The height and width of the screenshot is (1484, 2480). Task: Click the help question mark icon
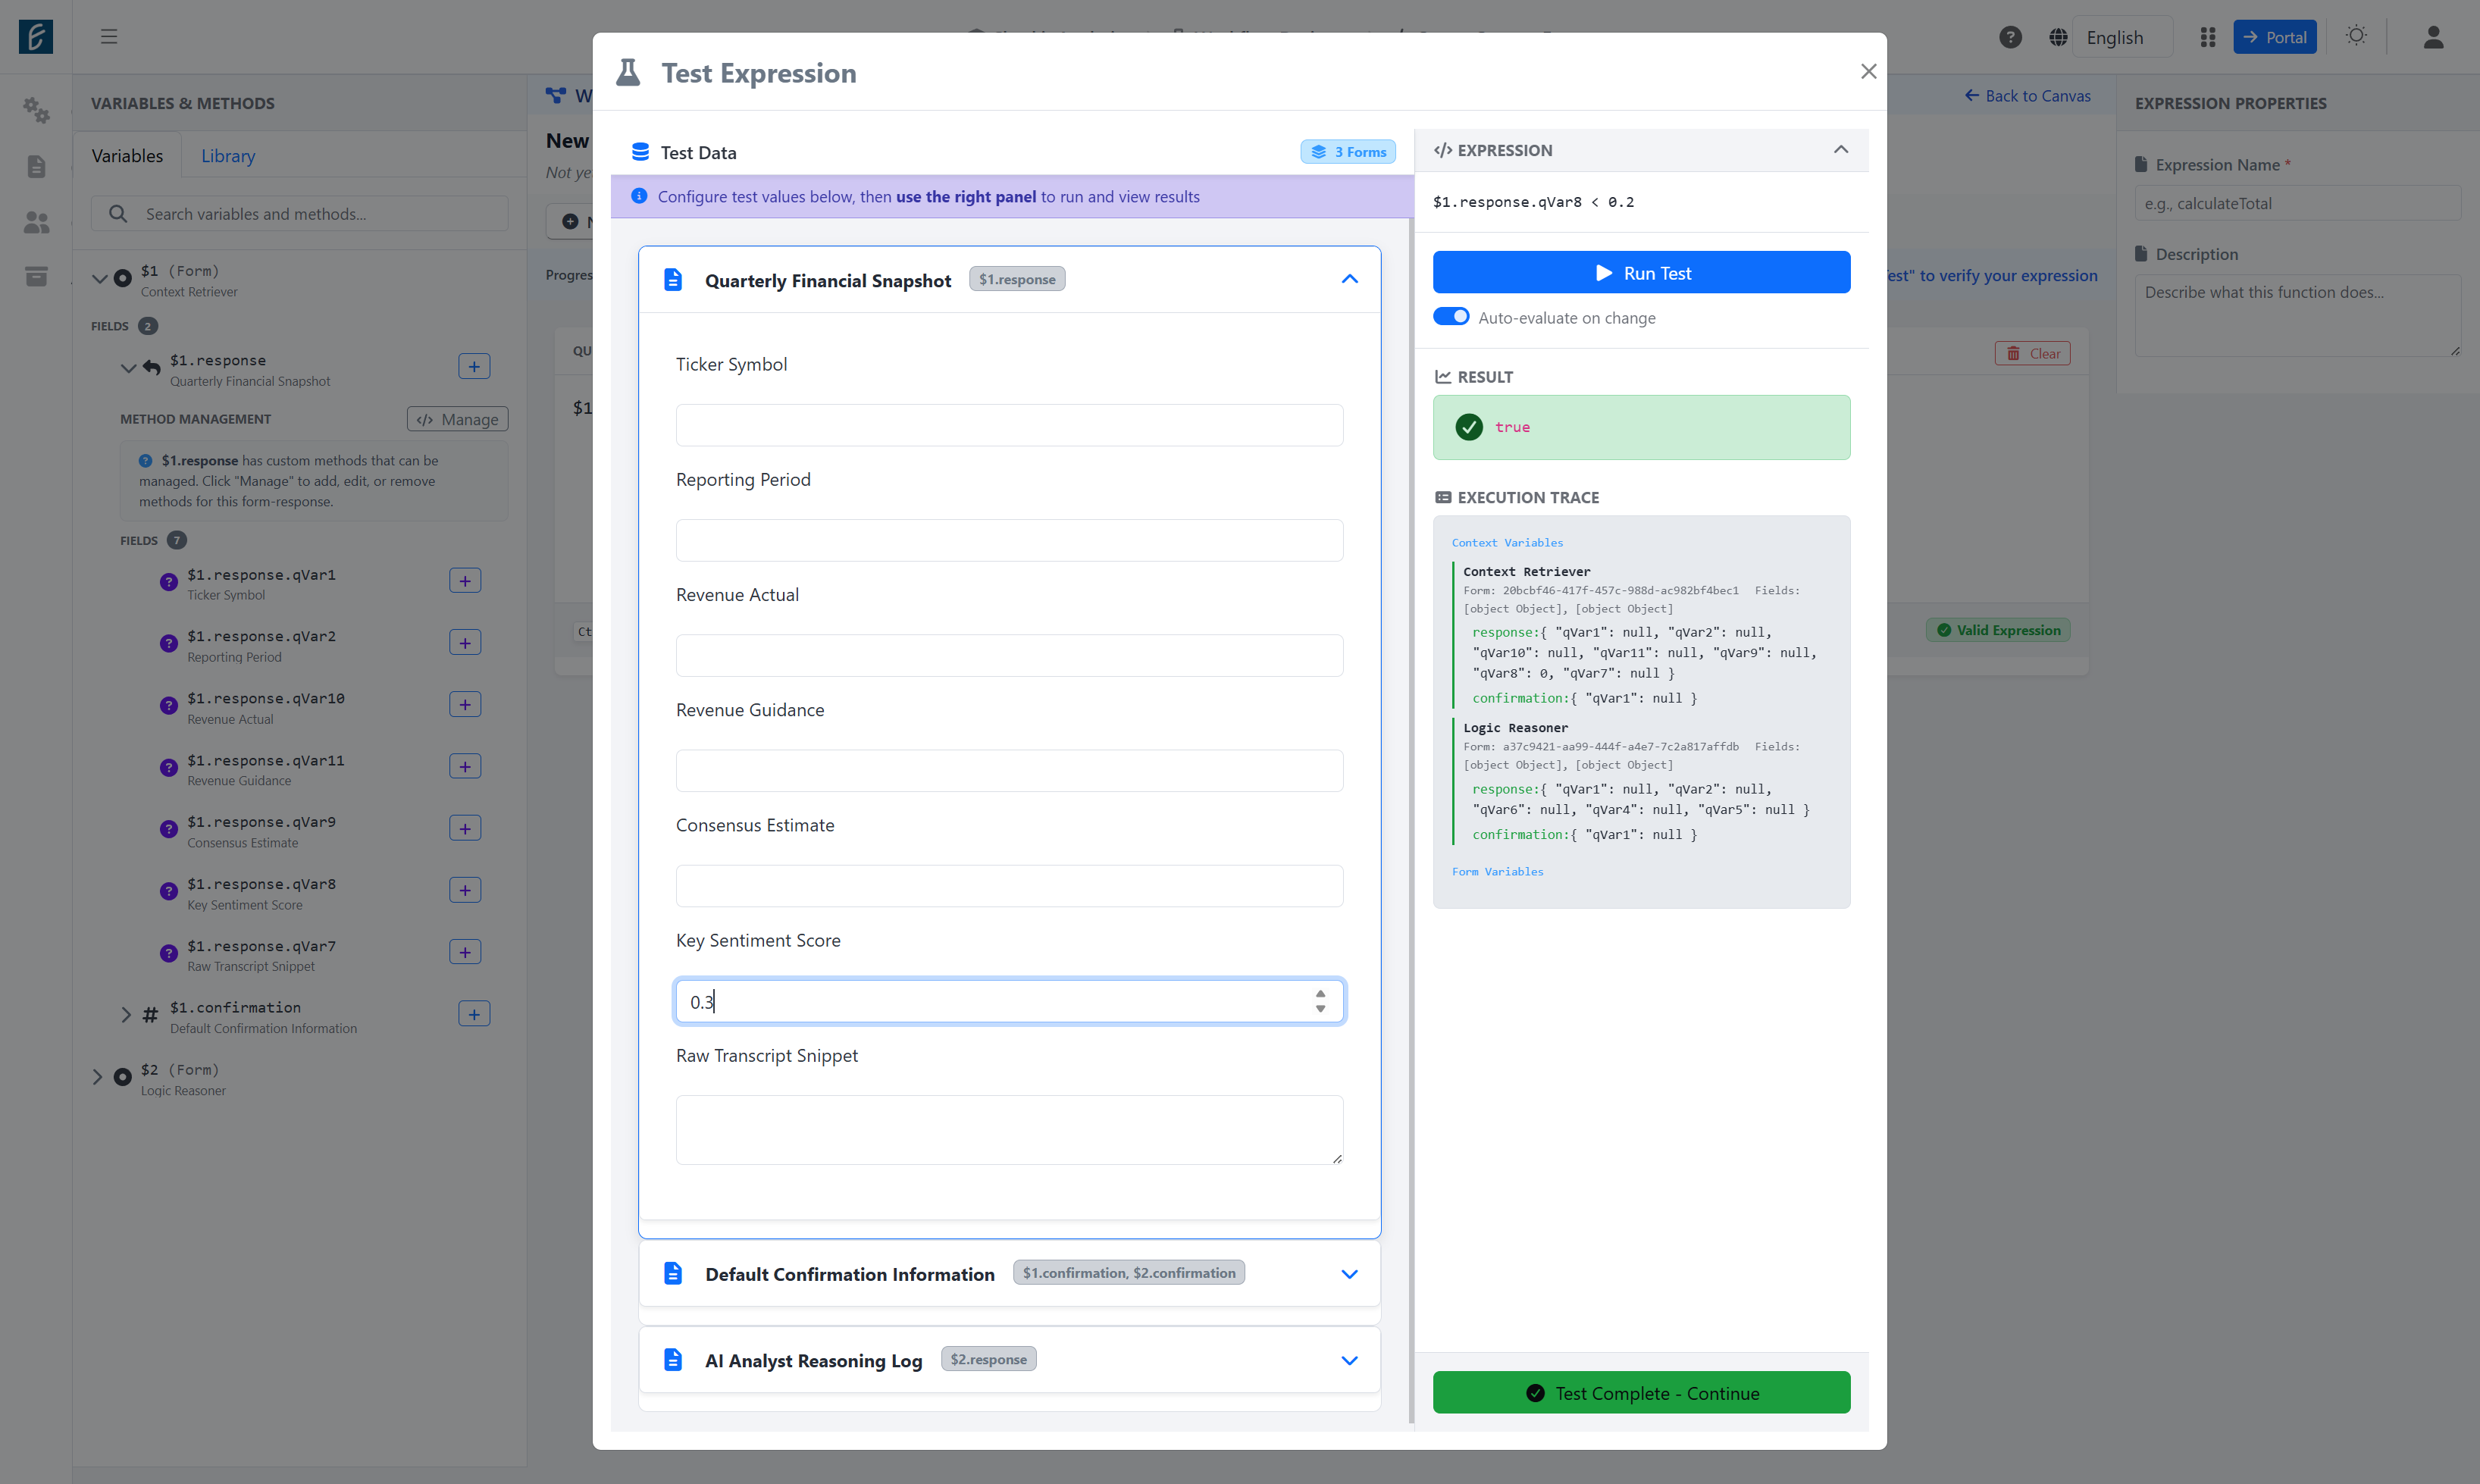pos(2010,37)
